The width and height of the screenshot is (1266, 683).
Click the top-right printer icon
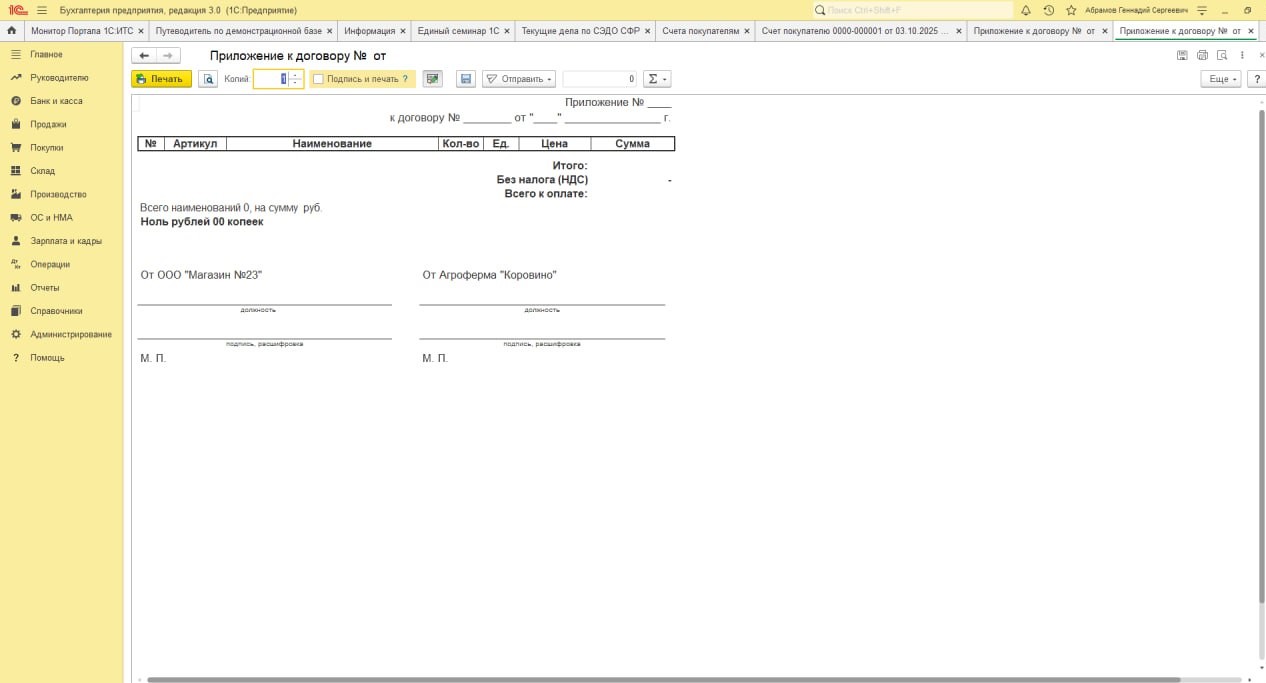click(1202, 56)
